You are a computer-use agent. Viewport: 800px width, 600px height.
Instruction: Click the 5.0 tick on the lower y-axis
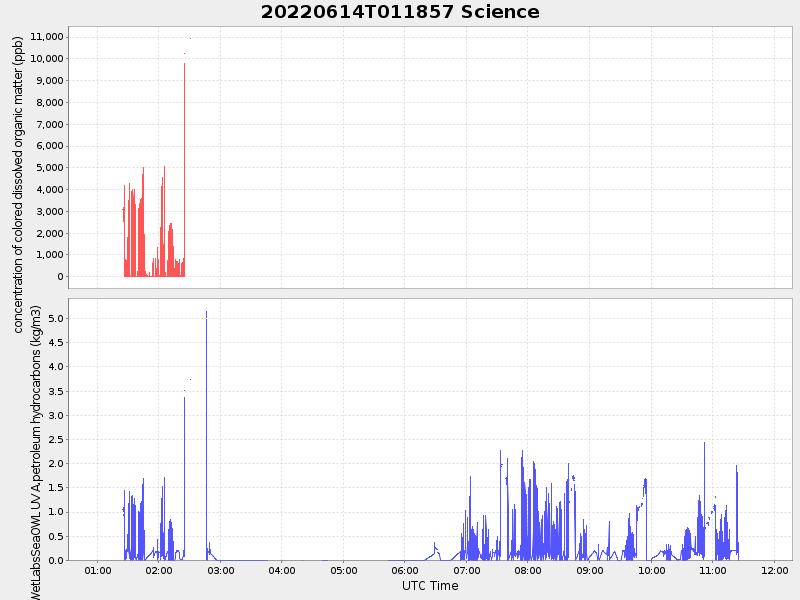(56, 318)
